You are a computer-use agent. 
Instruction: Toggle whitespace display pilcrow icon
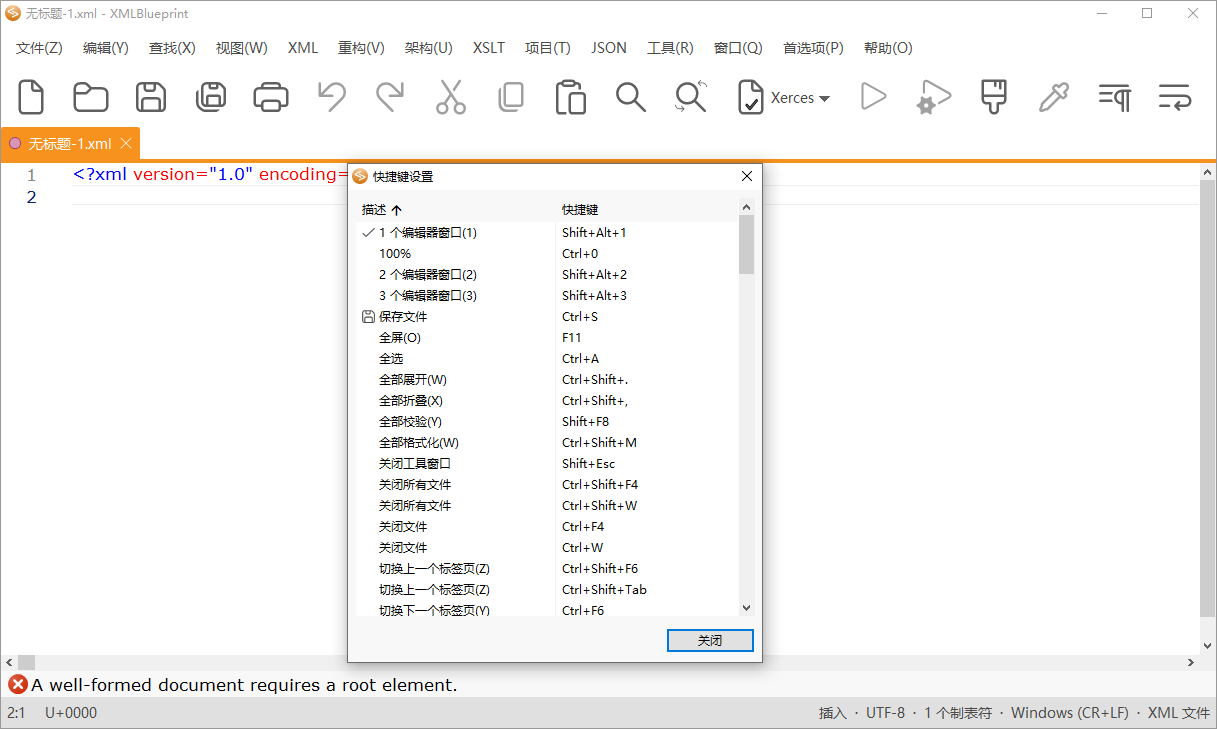pos(1114,97)
